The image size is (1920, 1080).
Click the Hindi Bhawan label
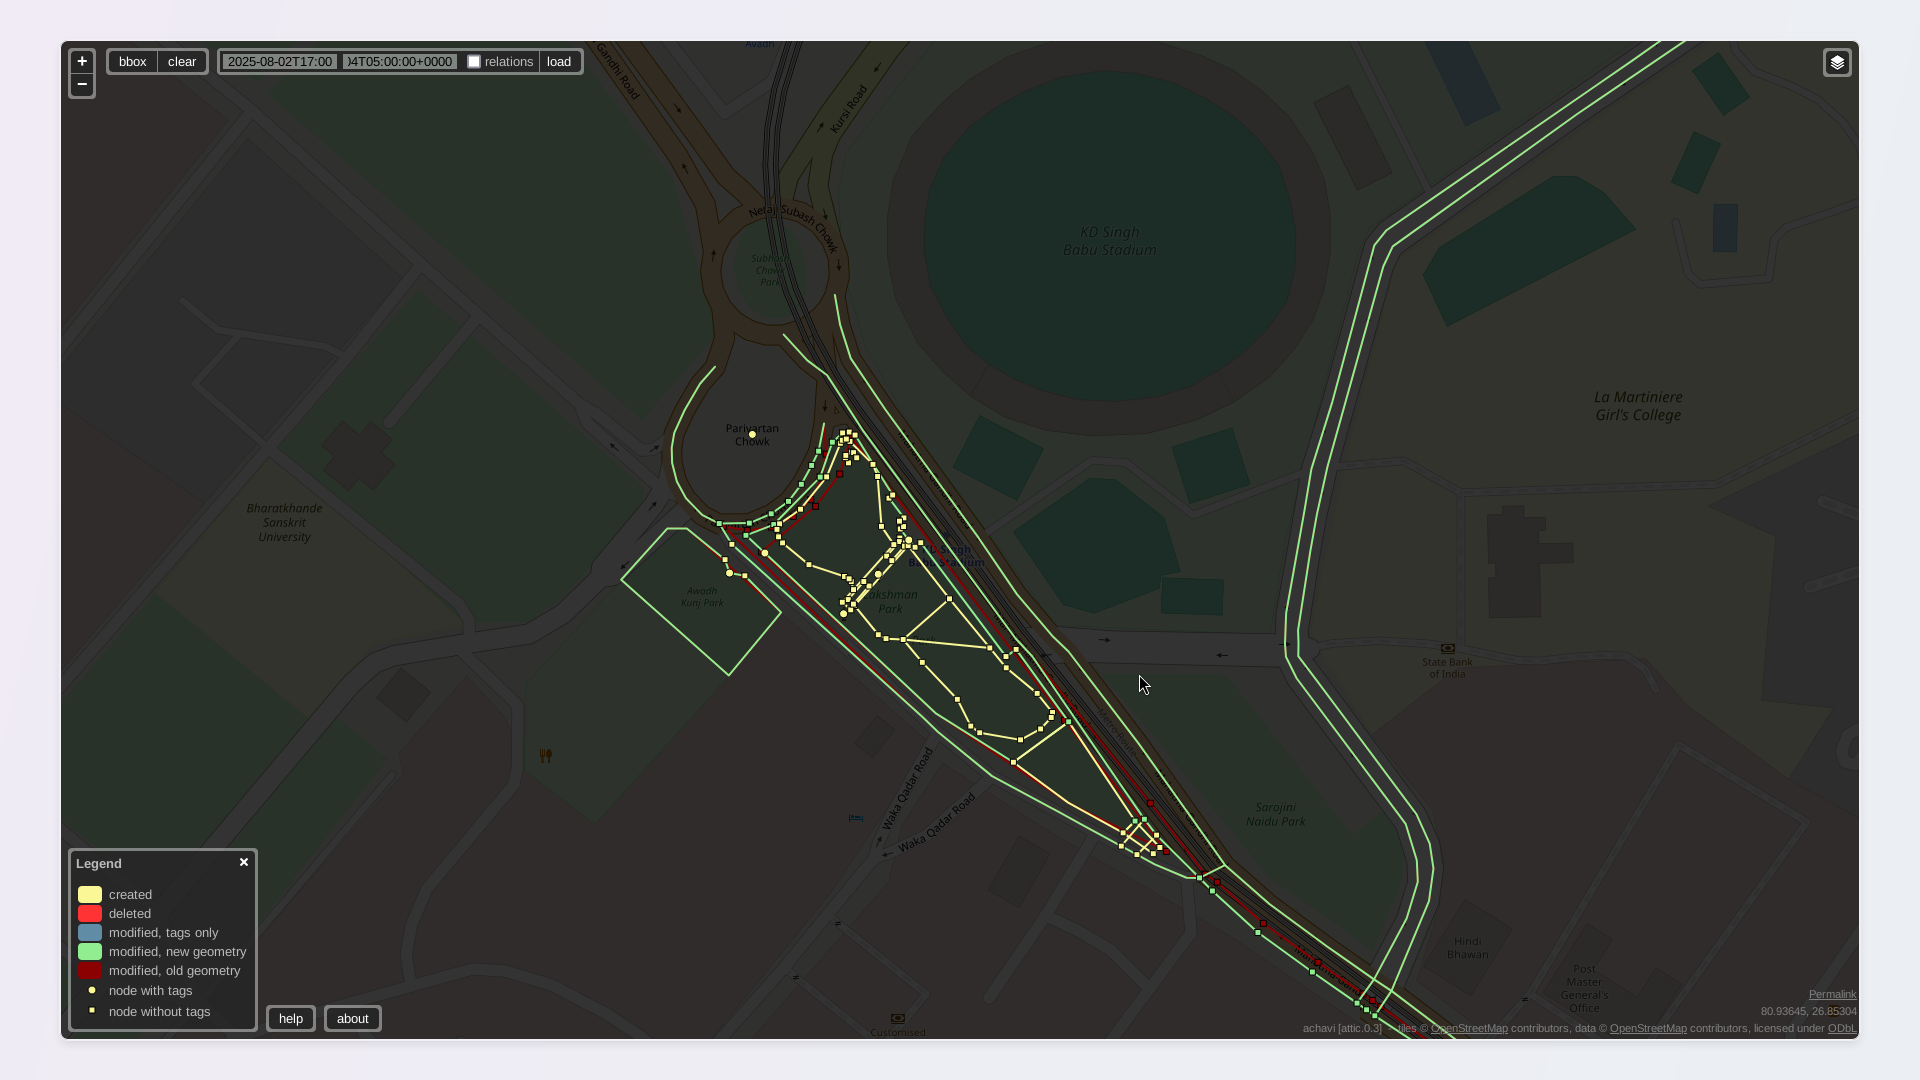(1467, 948)
